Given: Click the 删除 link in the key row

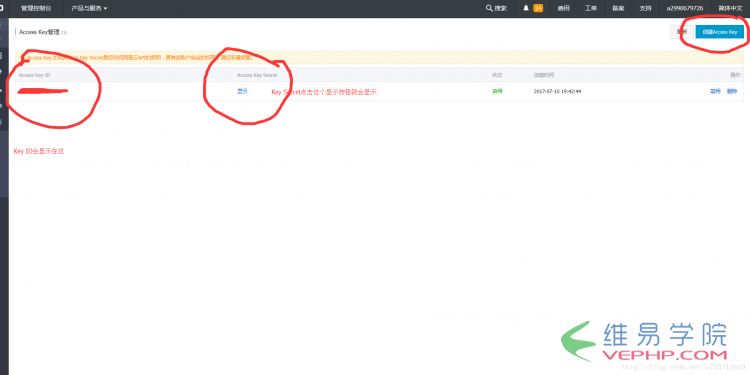Looking at the screenshot, I should 732,91.
